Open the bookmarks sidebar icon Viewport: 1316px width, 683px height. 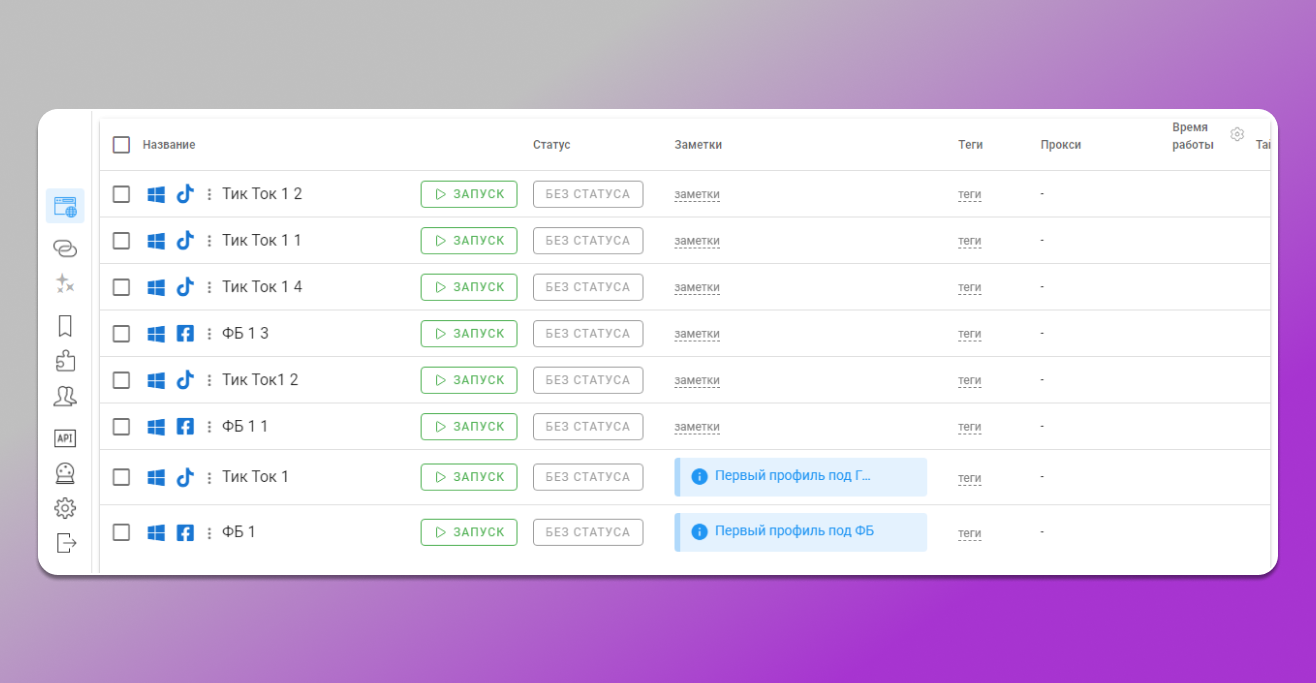pos(65,325)
